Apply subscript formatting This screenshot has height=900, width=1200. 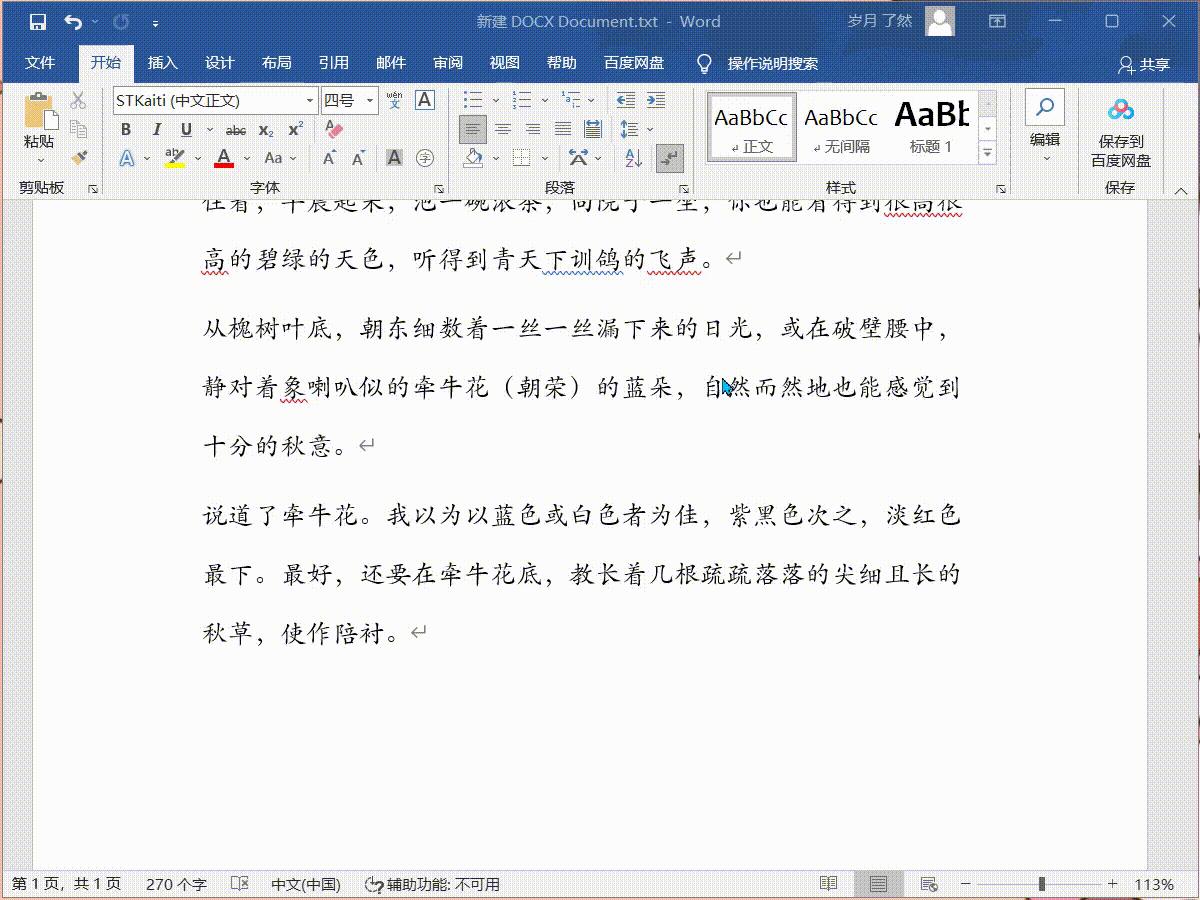(264, 129)
